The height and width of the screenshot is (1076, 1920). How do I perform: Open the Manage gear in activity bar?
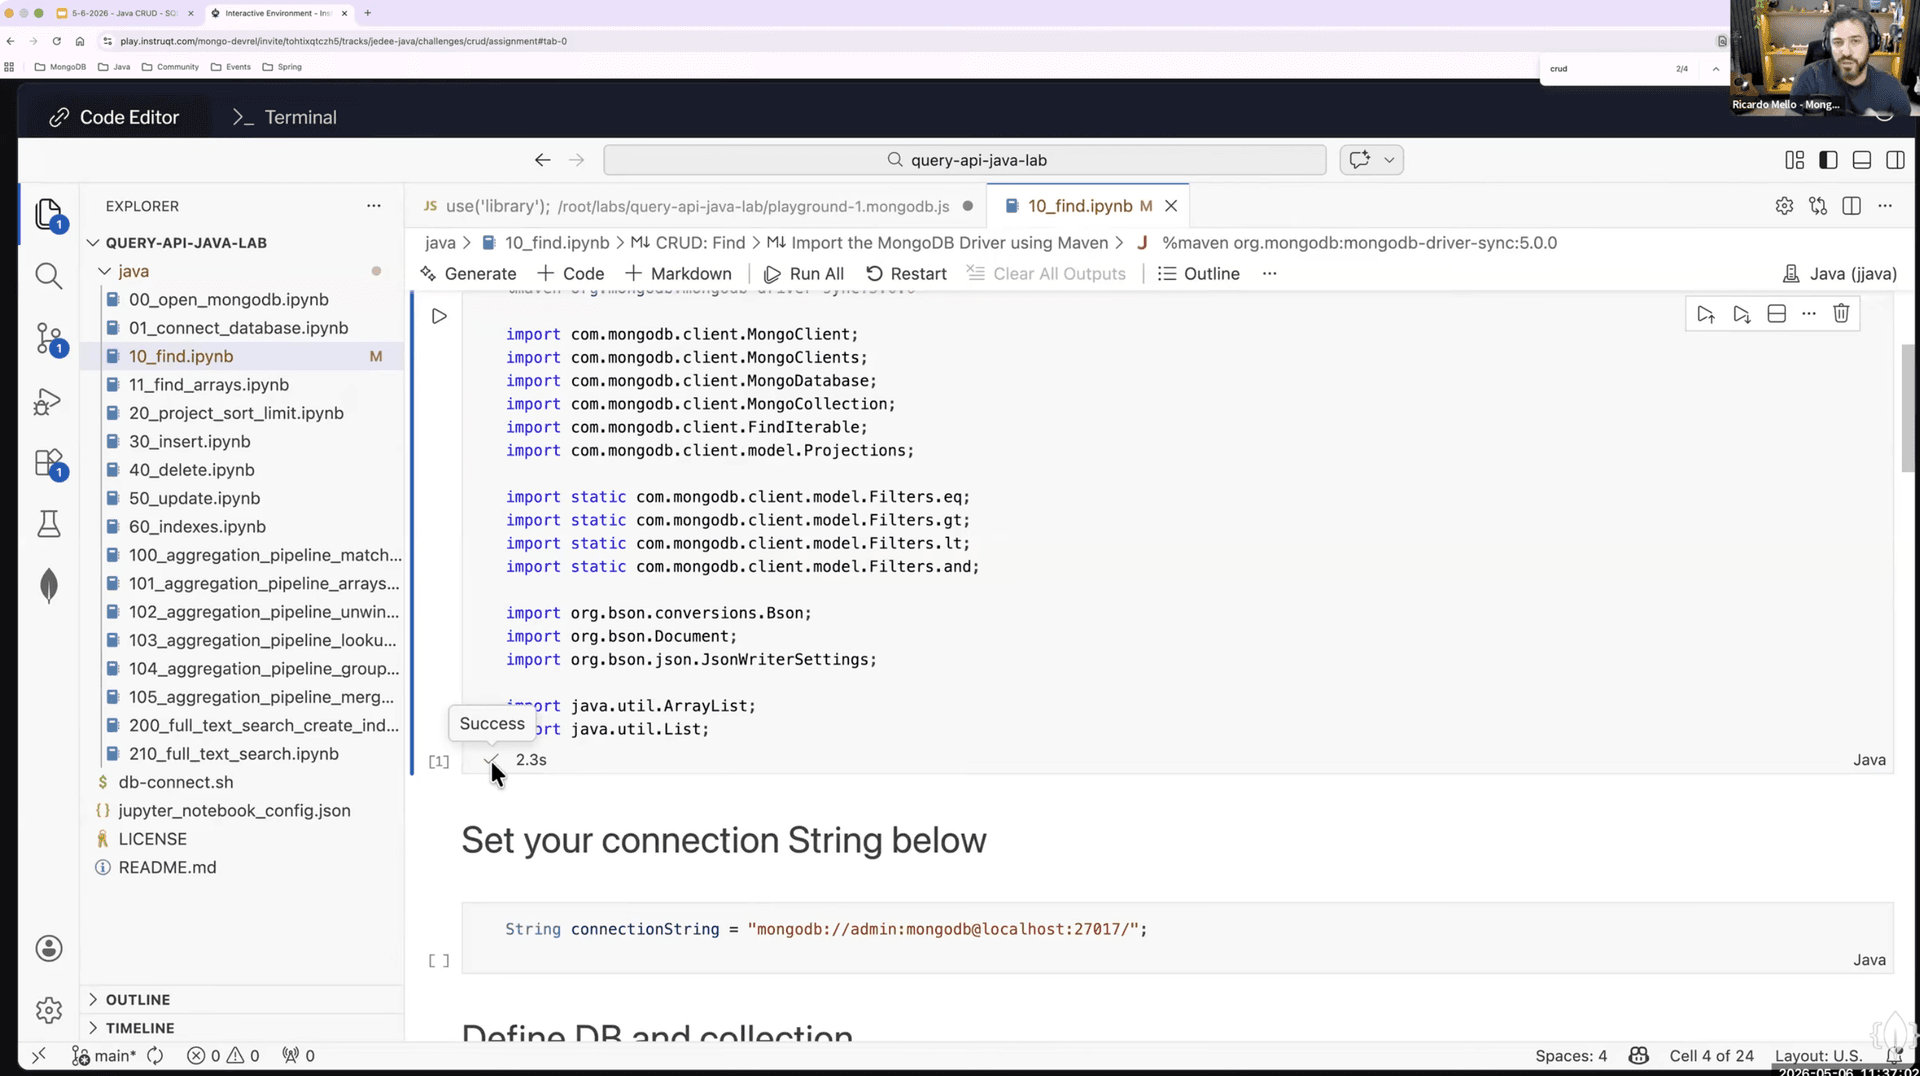point(48,1010)
